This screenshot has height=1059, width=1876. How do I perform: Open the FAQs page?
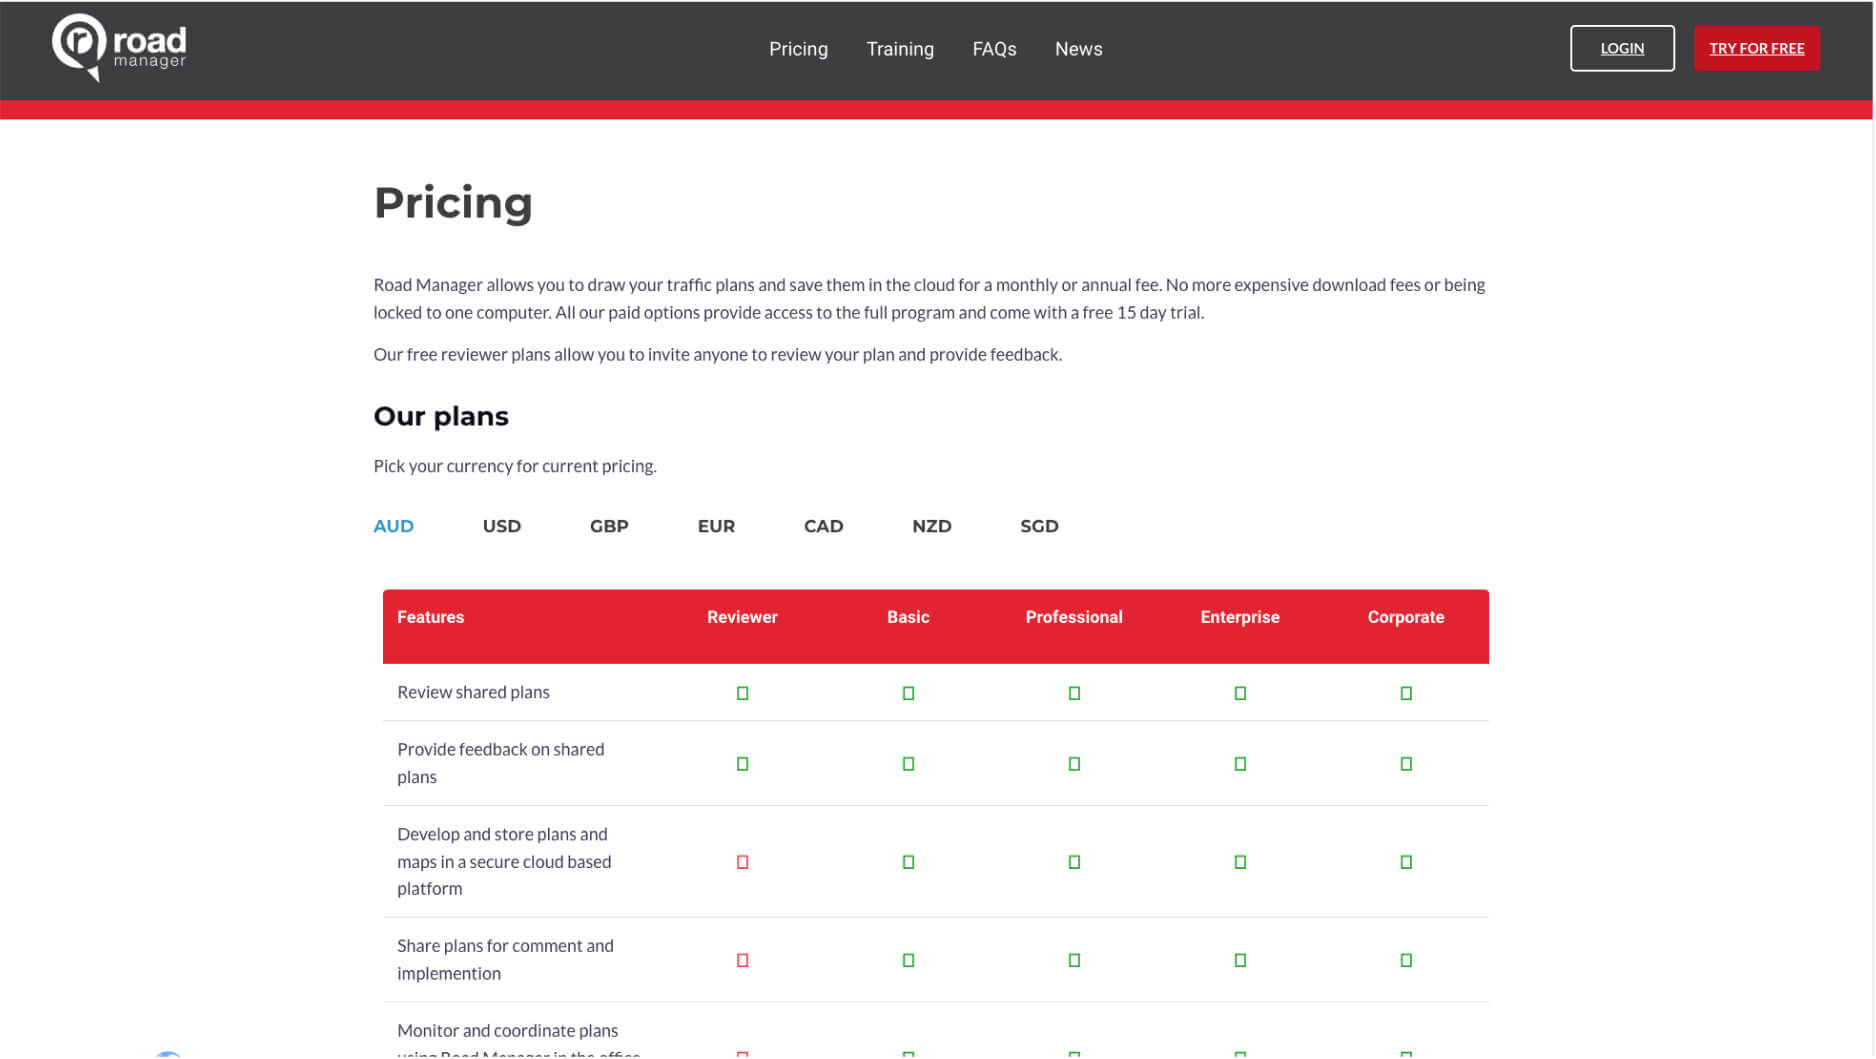click(993, 49)
